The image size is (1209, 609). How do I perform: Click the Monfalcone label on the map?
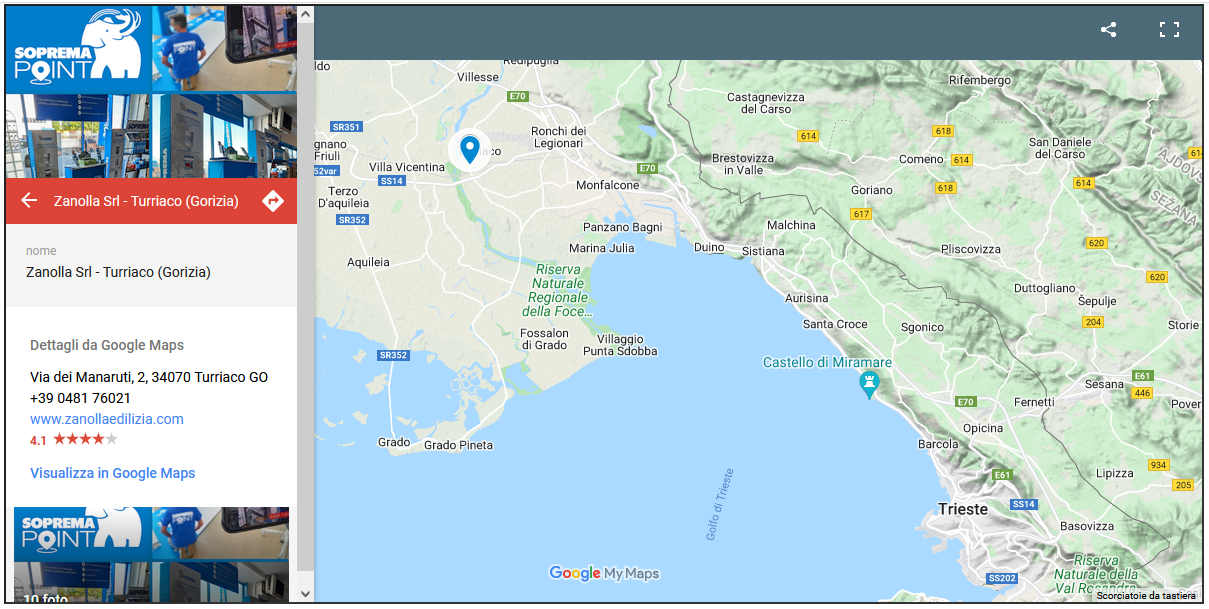click(x=607, y=185)
